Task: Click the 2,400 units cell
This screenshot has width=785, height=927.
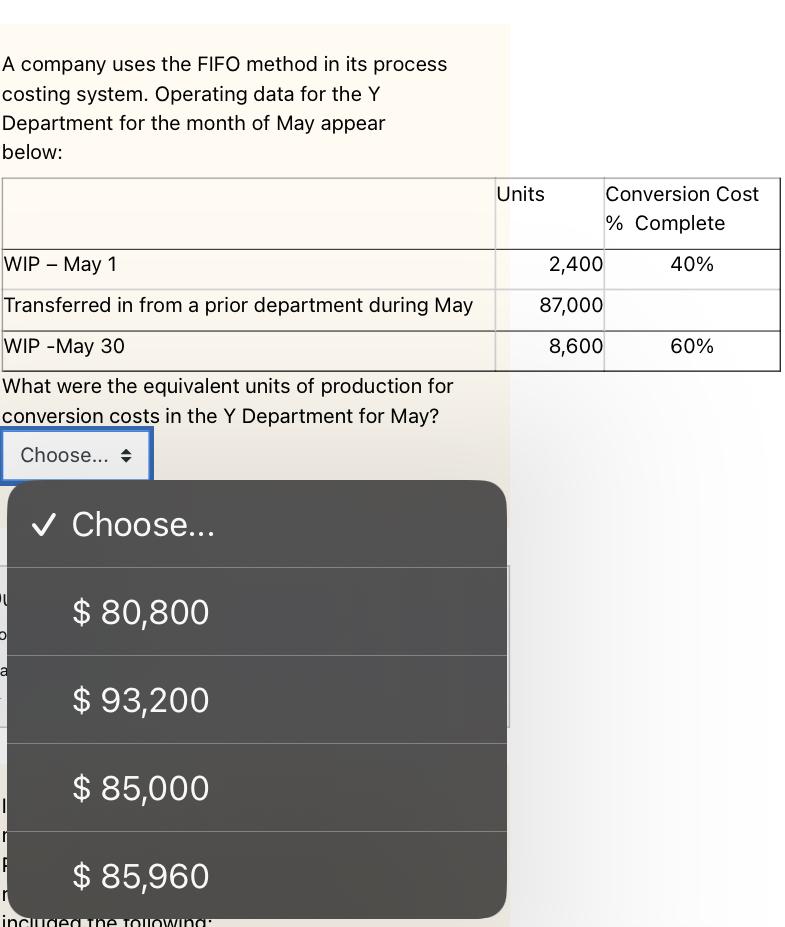Action: tap(570, 264)
